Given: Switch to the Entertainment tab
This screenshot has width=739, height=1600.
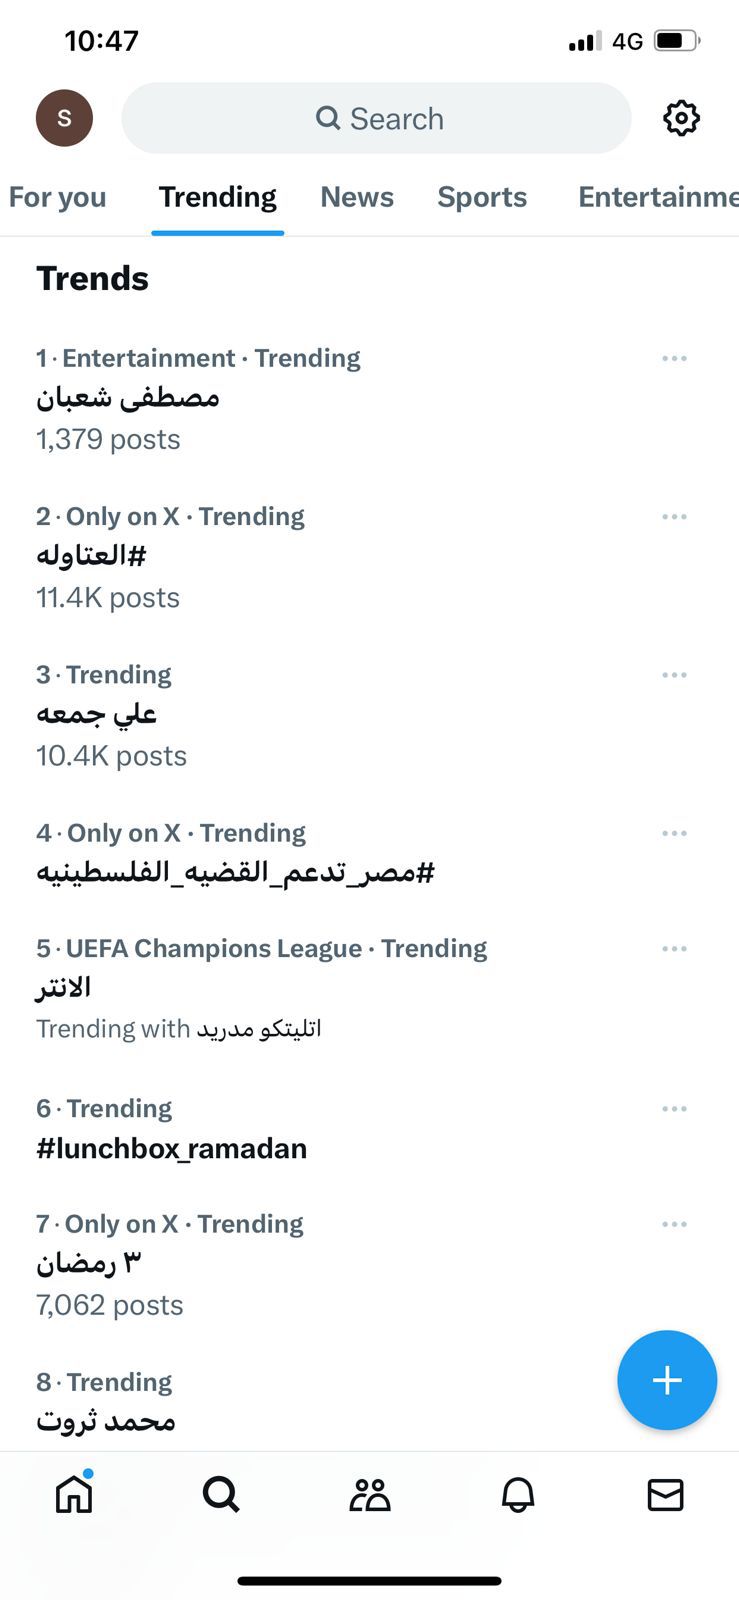Looking at the screenshot, I should click(655, 197).
